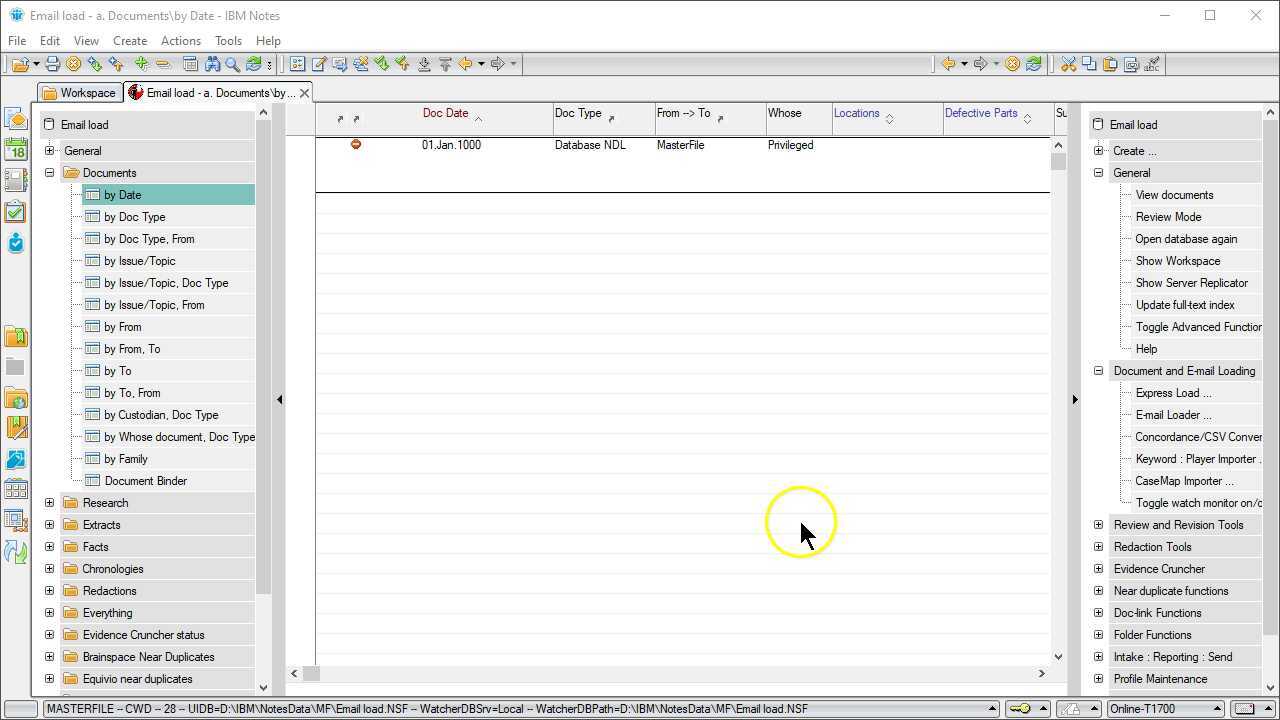This screenshot has width=1280, height=720.
Task: Open Calendar from the left sidebar
Action: click(x=15, y=150)
